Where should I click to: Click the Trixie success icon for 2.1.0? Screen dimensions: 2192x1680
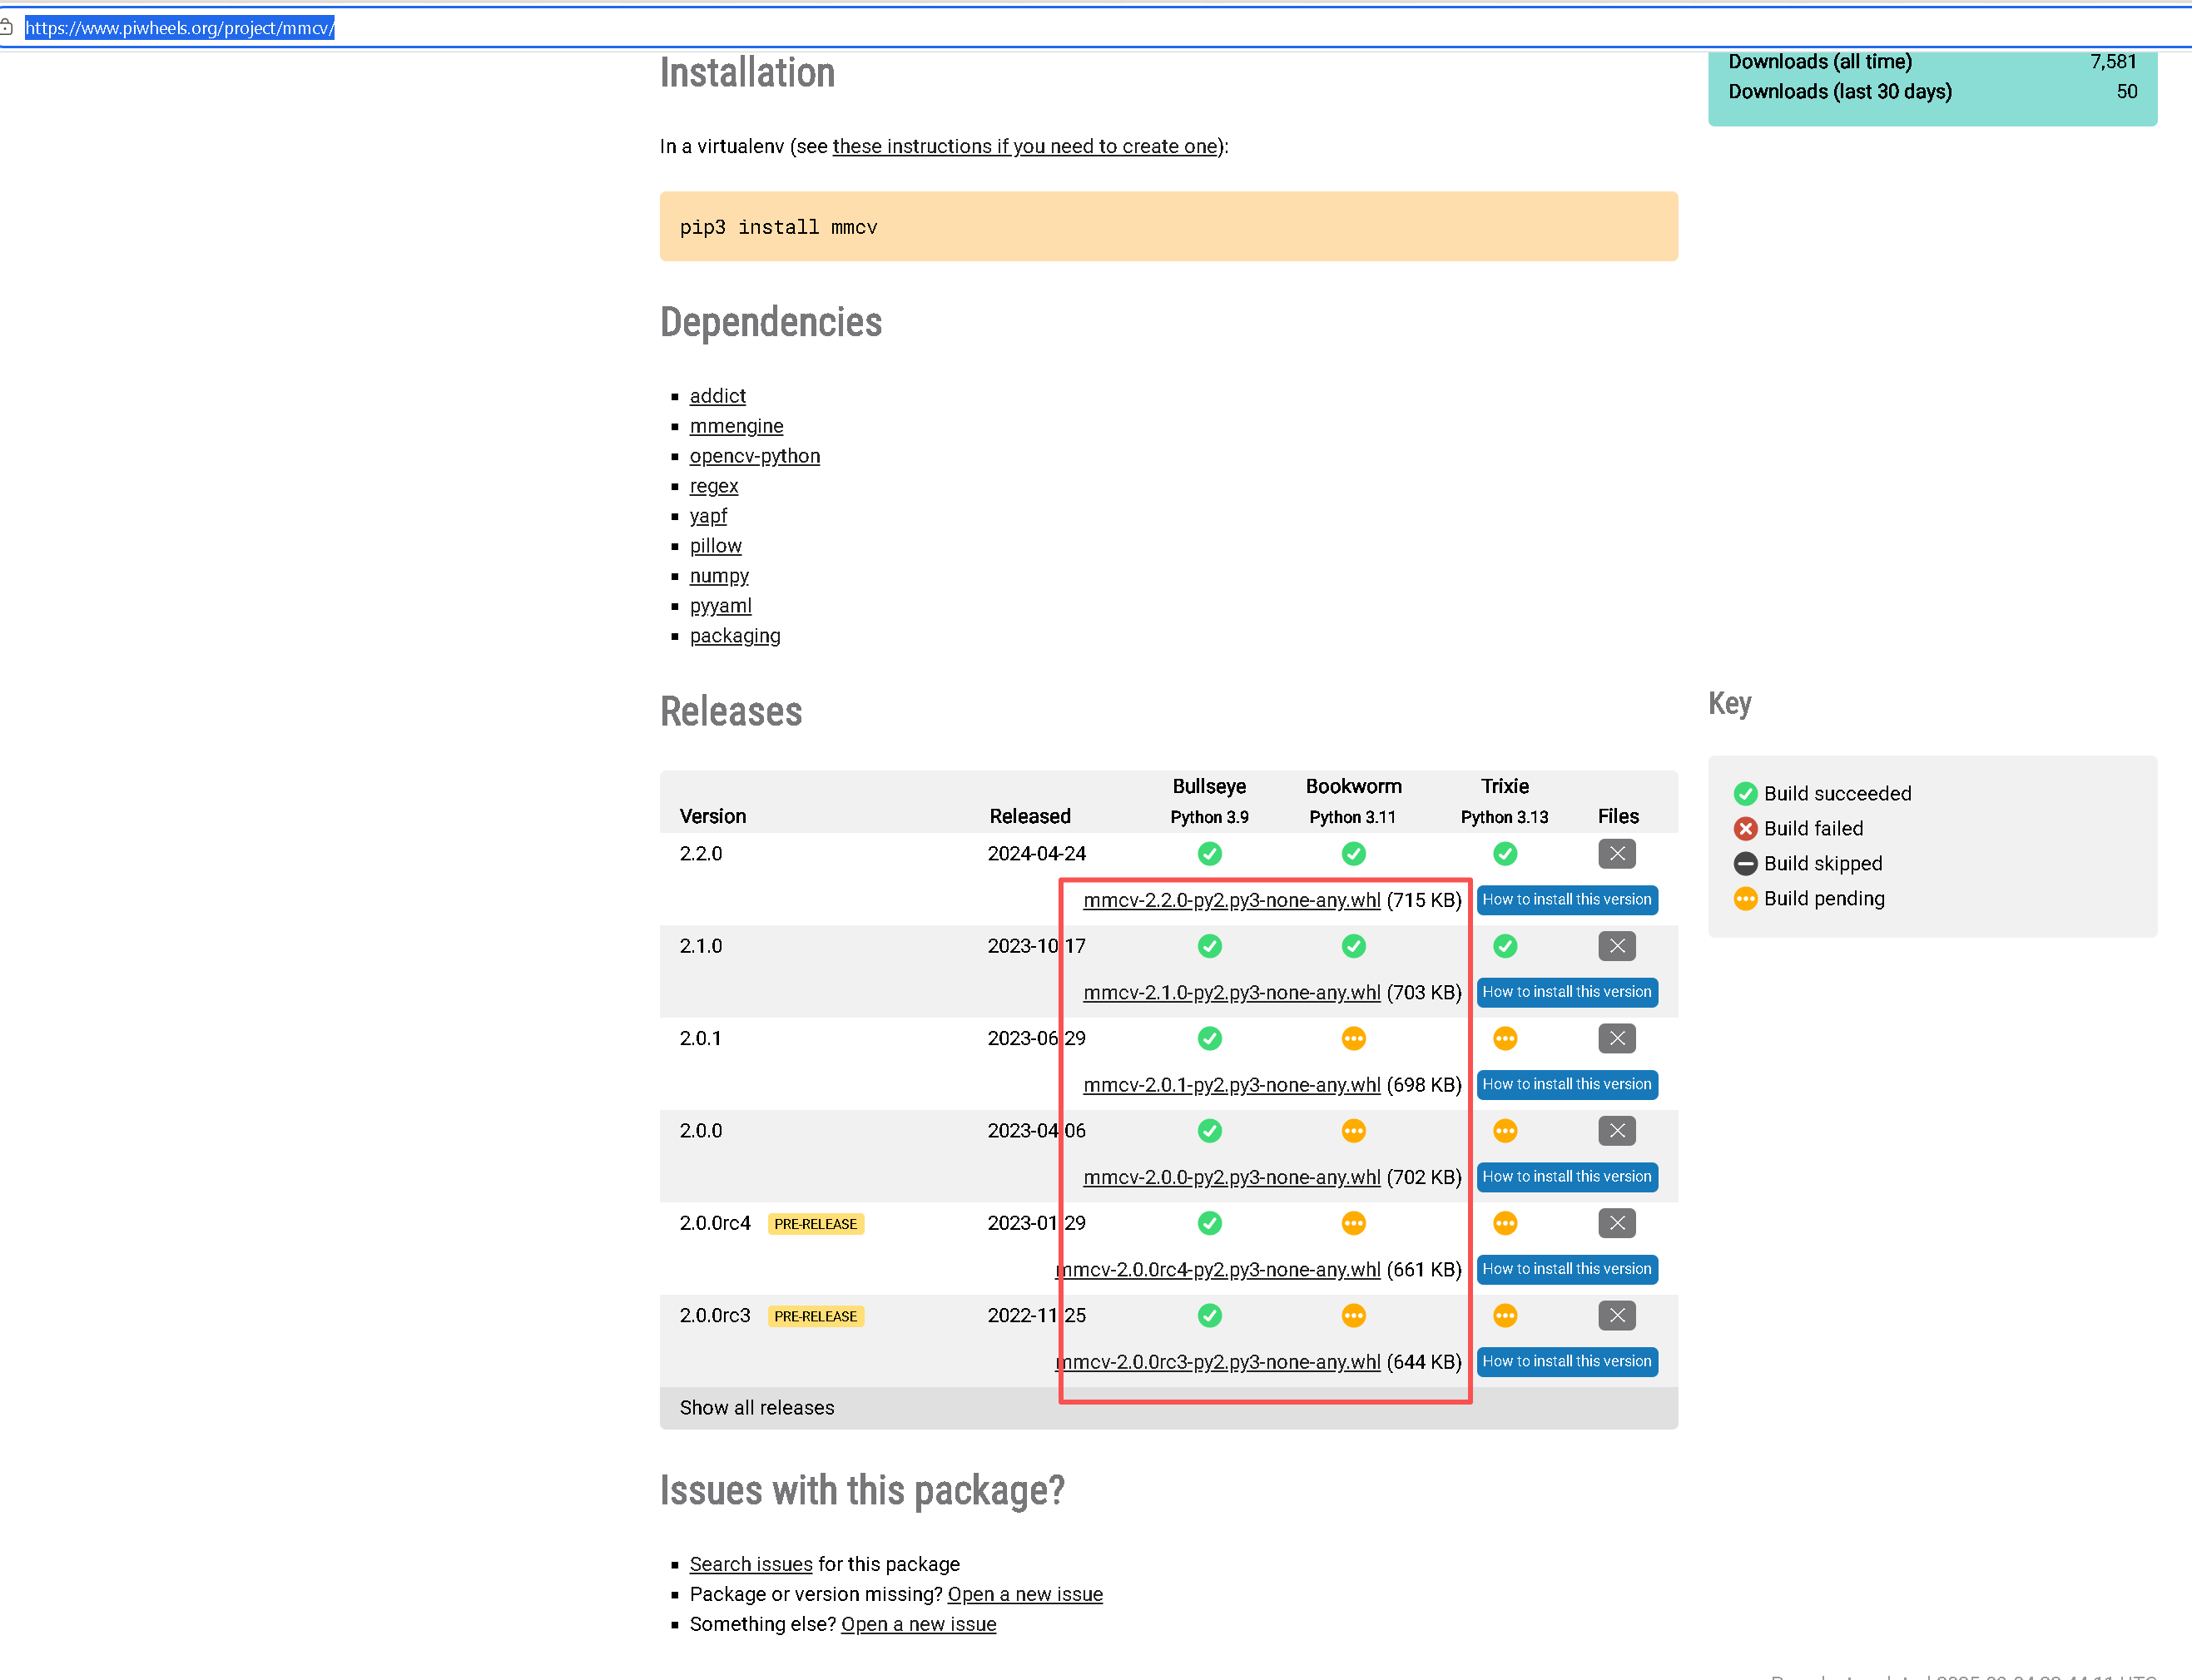point(1504,946)
